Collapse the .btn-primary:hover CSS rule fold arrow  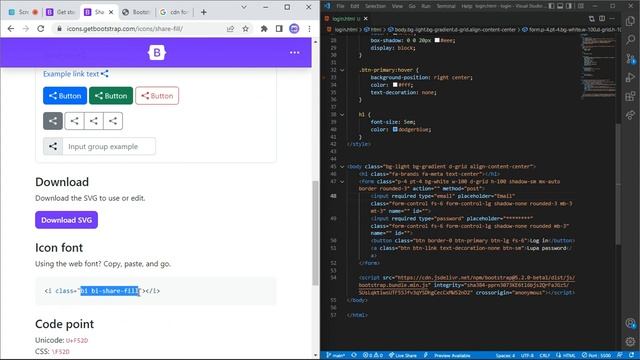tap(342, 70)
